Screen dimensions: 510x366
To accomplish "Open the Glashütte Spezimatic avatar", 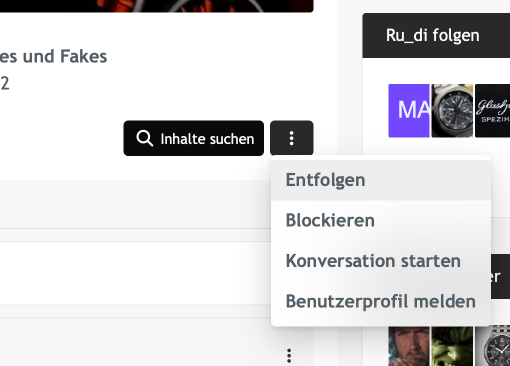I will click(x=493, y=111).
